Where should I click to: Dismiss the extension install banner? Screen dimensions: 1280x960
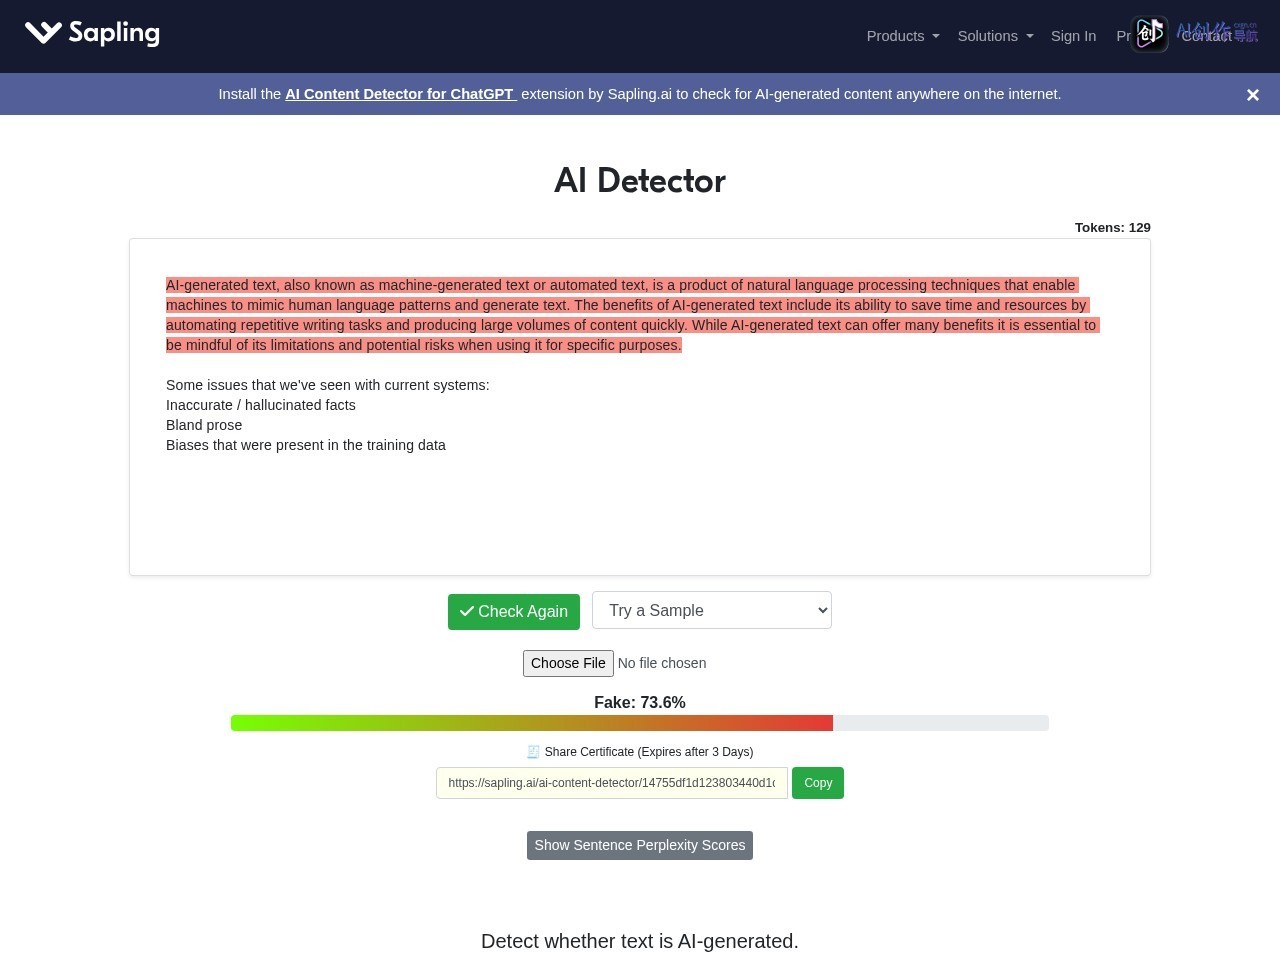coord(1252,95)
